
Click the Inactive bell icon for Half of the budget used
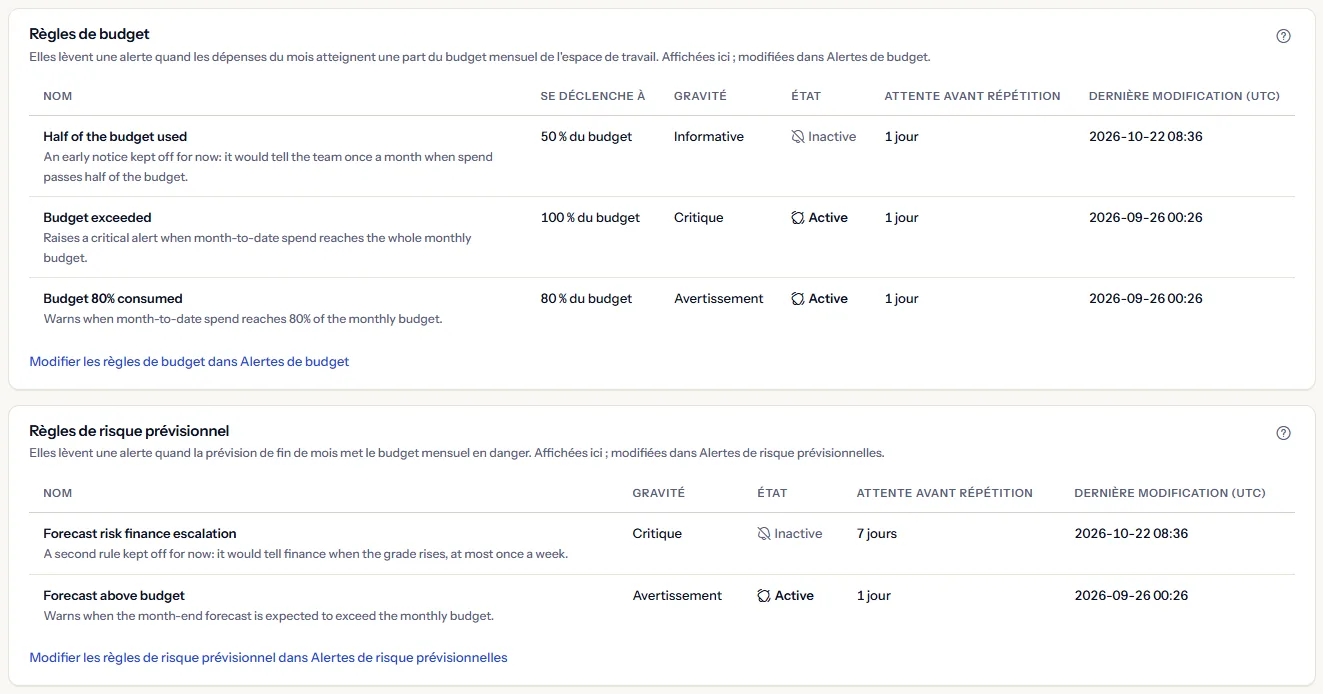coord(797,137)
